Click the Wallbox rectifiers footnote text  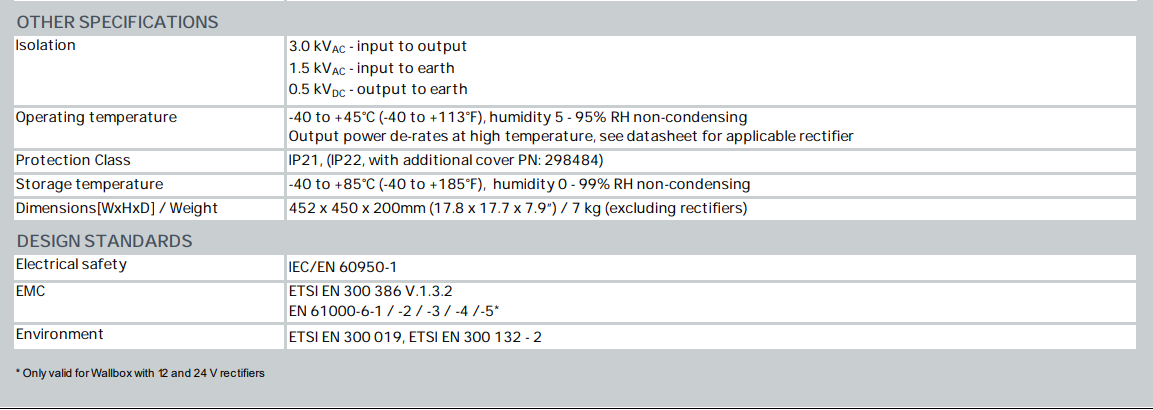140,373
